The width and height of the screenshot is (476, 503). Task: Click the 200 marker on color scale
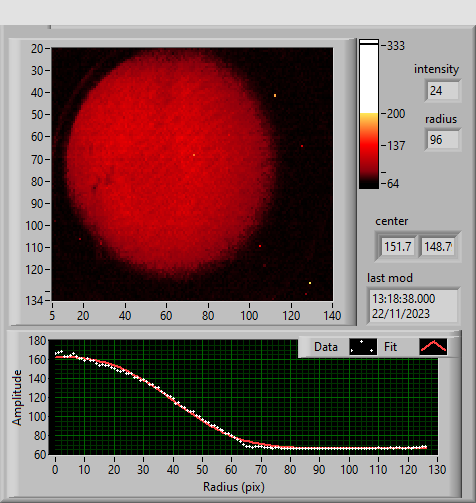click(395, 114)
